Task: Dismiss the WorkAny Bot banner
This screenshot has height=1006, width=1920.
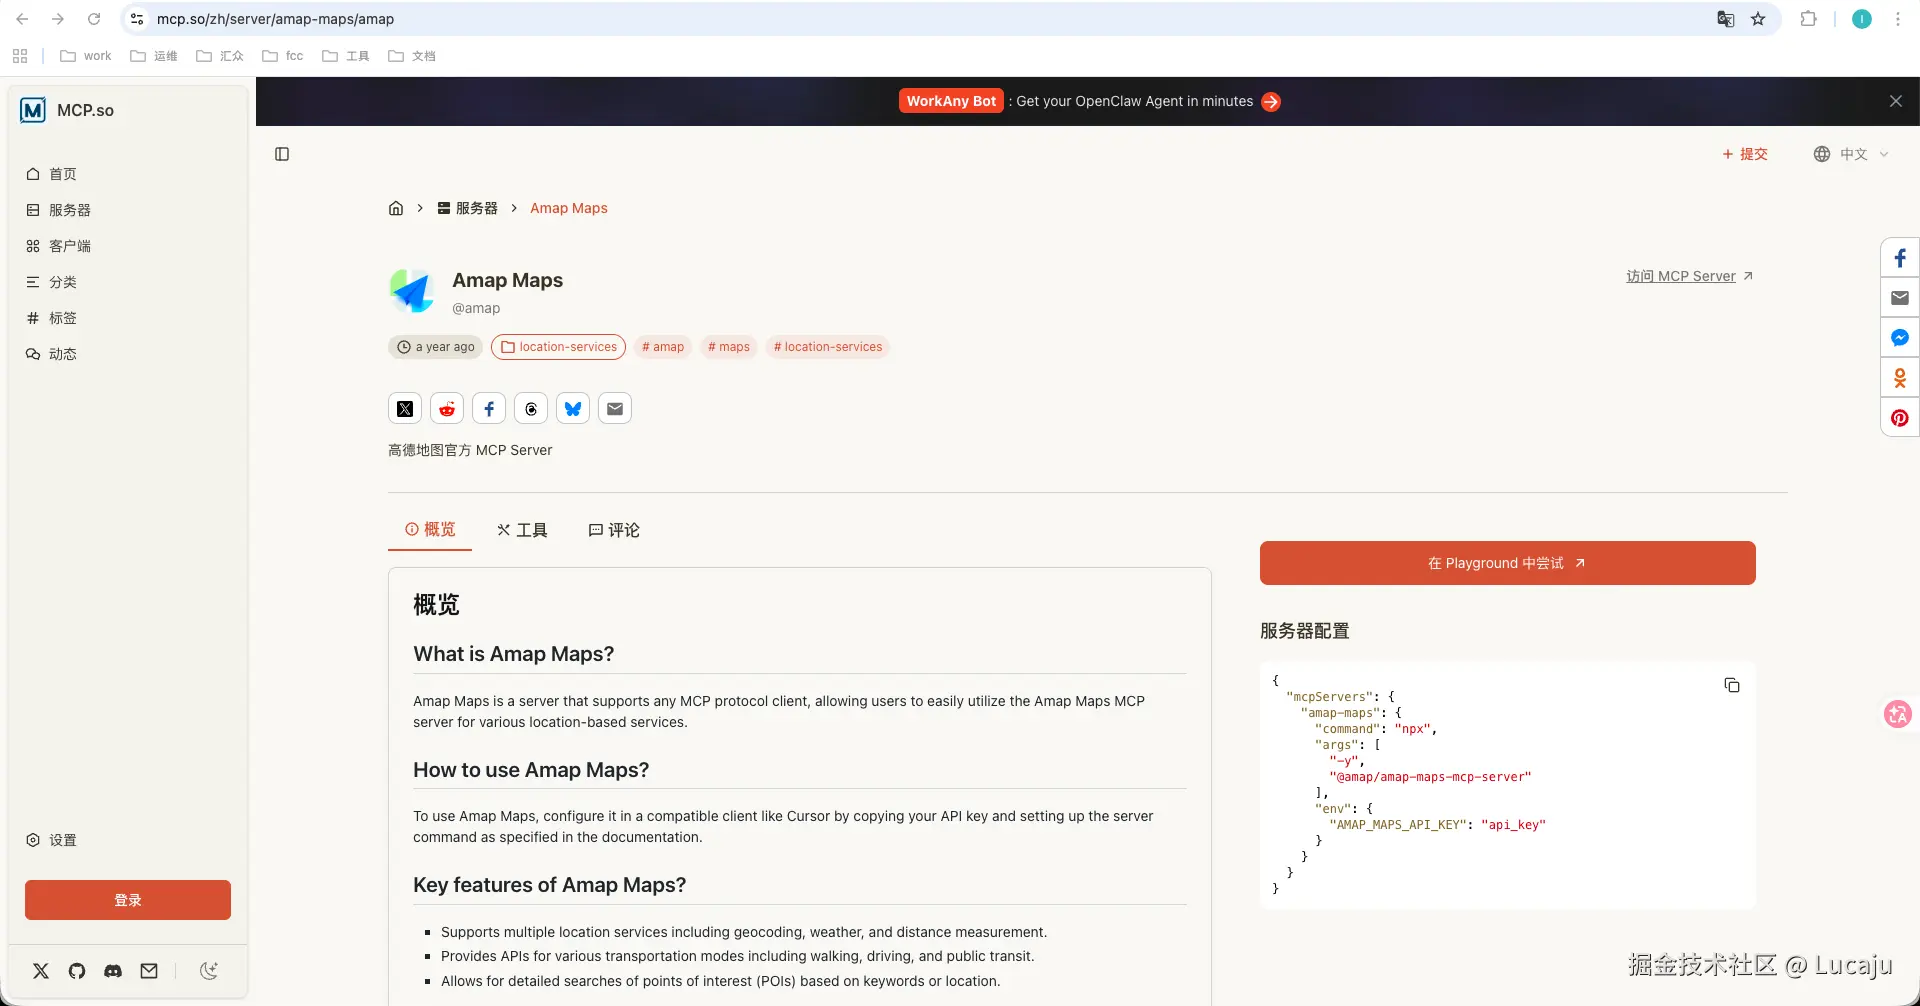Action: point(1896,101)
